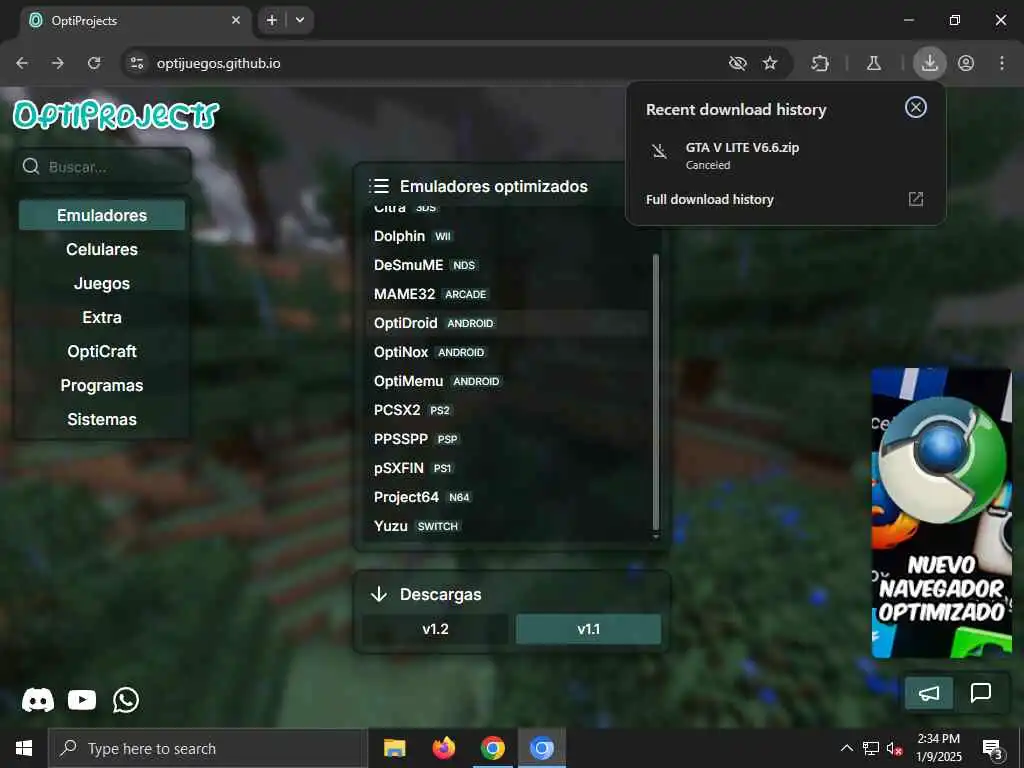
Task: Open the Chrome profile avatar icon
Action: click(x=966, y=63)
